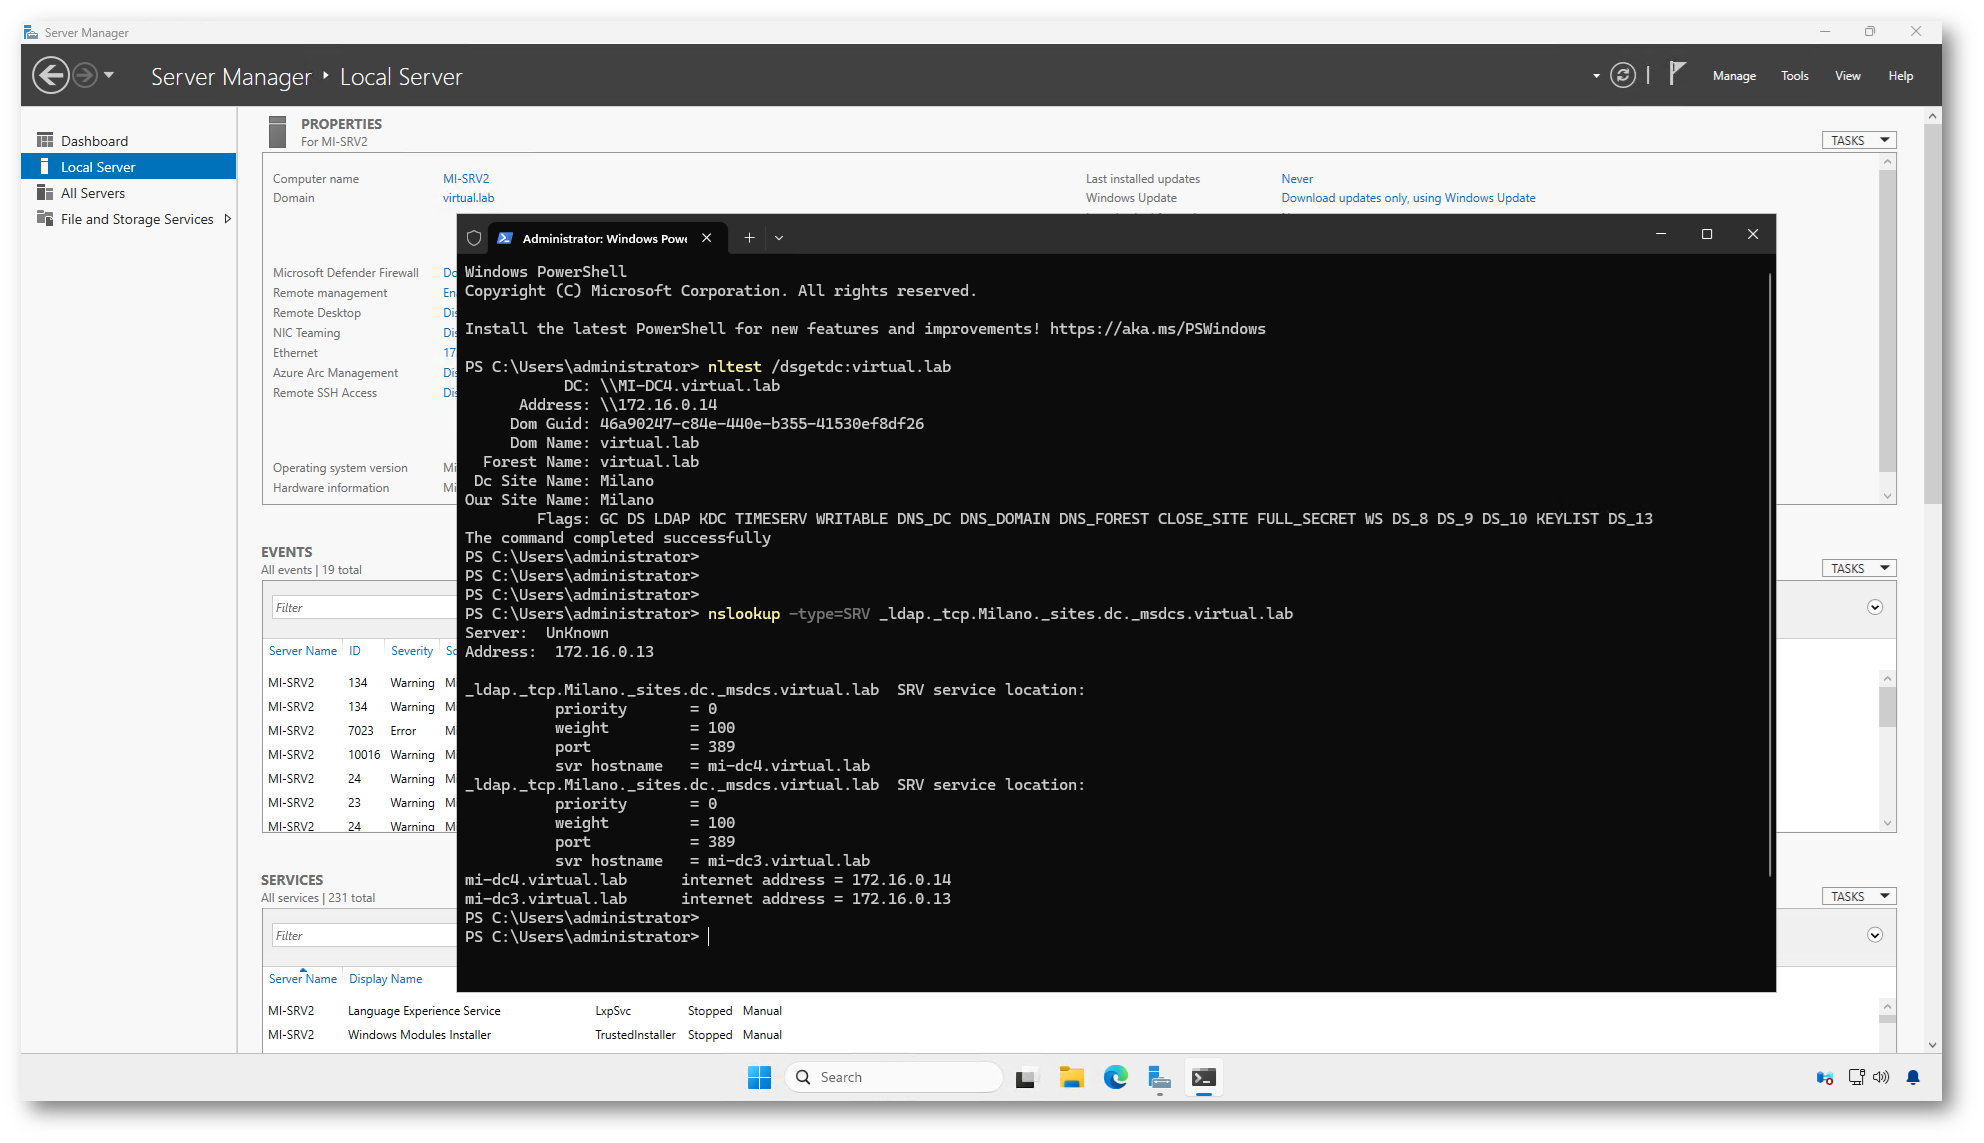Open the Properties TASKS dropdown
The image size is (1984, 1143).
1858,141
